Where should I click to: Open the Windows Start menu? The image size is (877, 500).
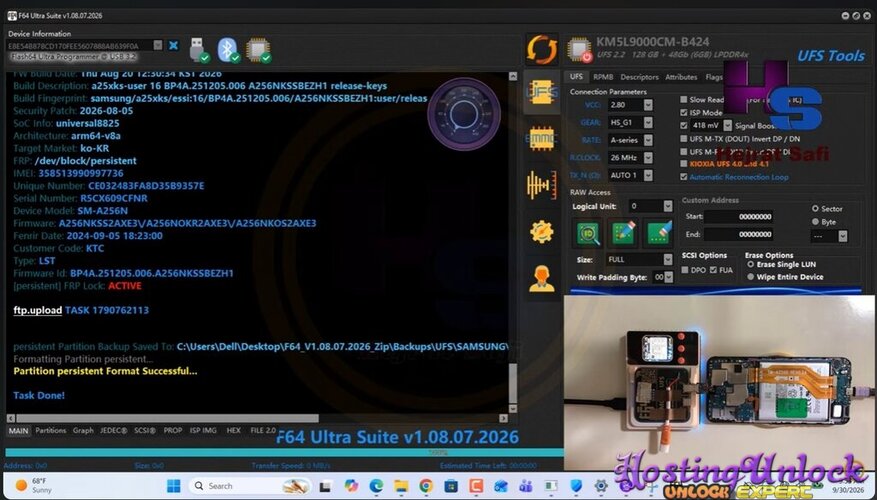point(173,485)
